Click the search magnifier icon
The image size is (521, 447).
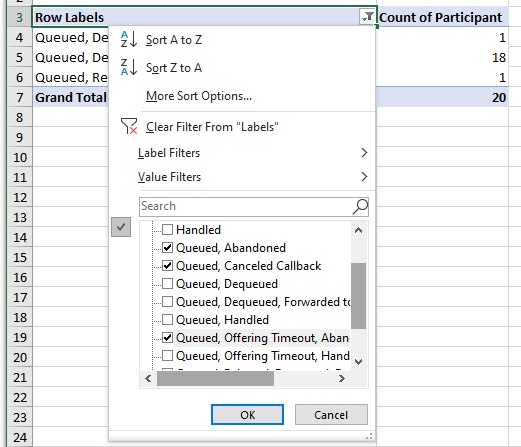click(x=360, y=206)
